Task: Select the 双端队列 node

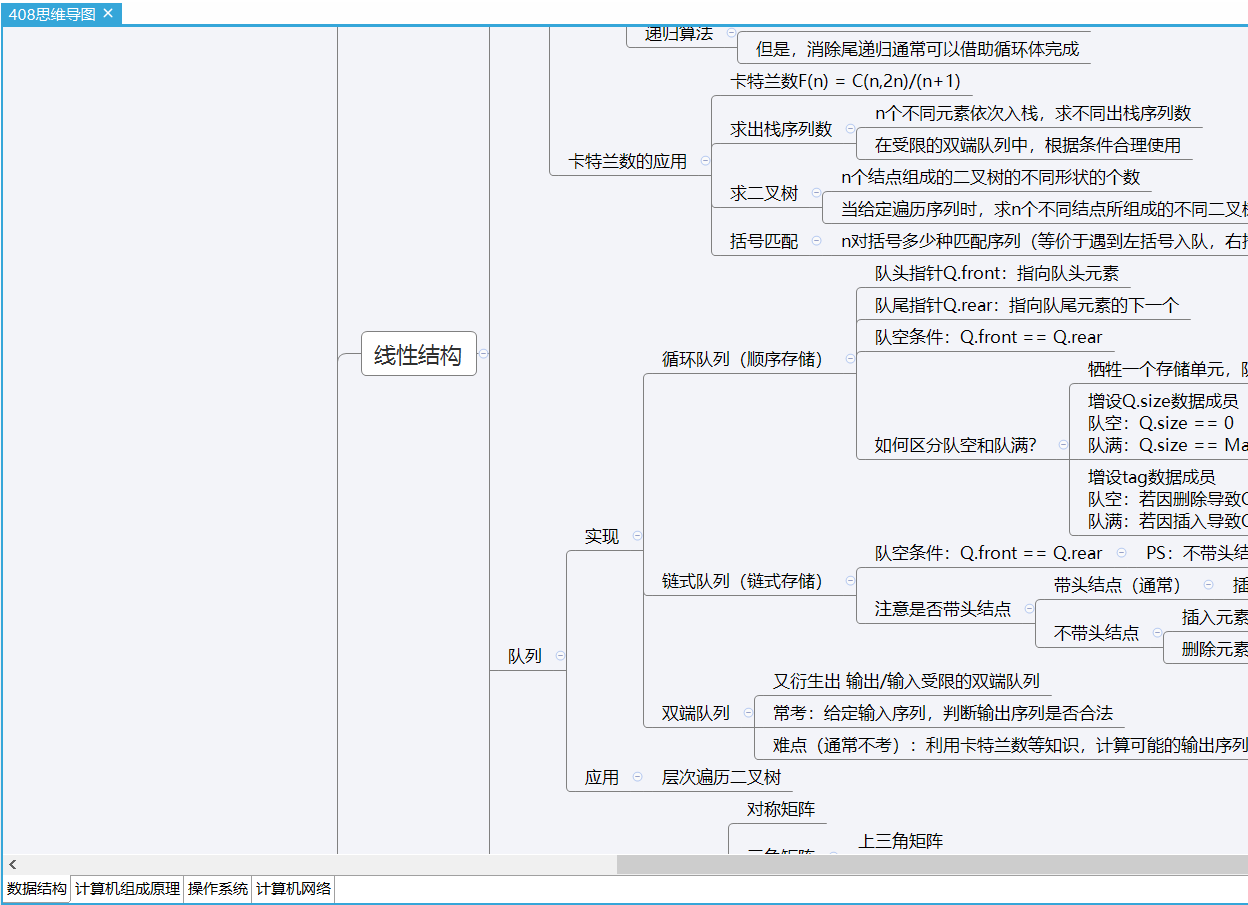Action: point(696,713)
